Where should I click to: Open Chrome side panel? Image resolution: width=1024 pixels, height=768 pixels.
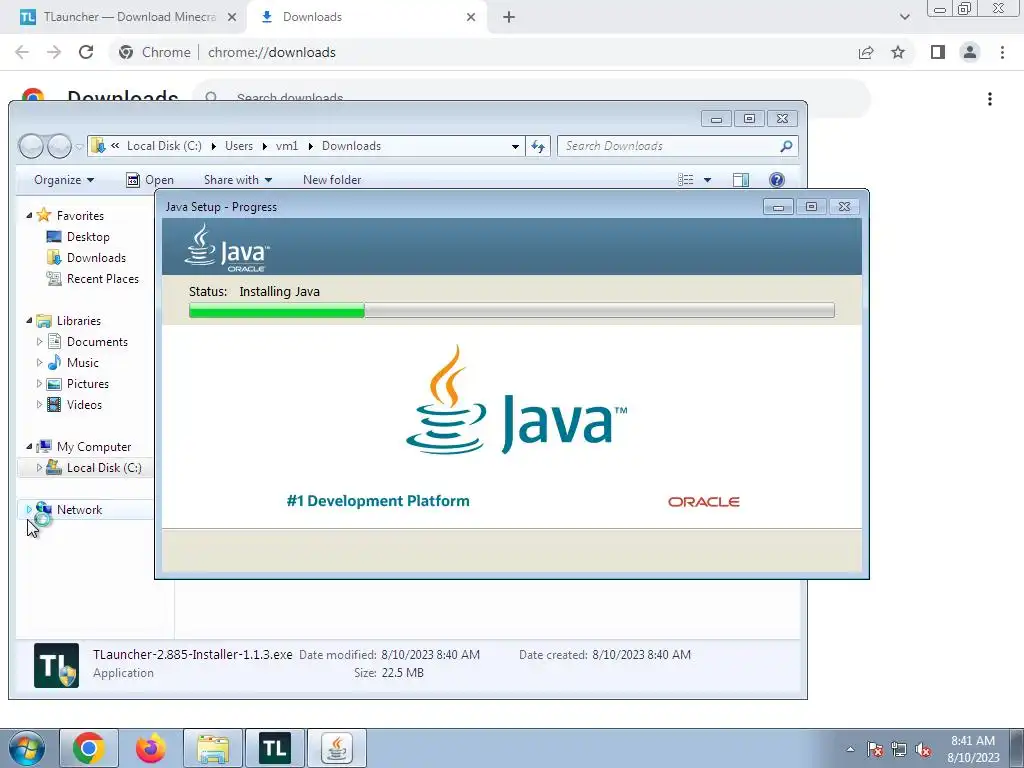938,52
